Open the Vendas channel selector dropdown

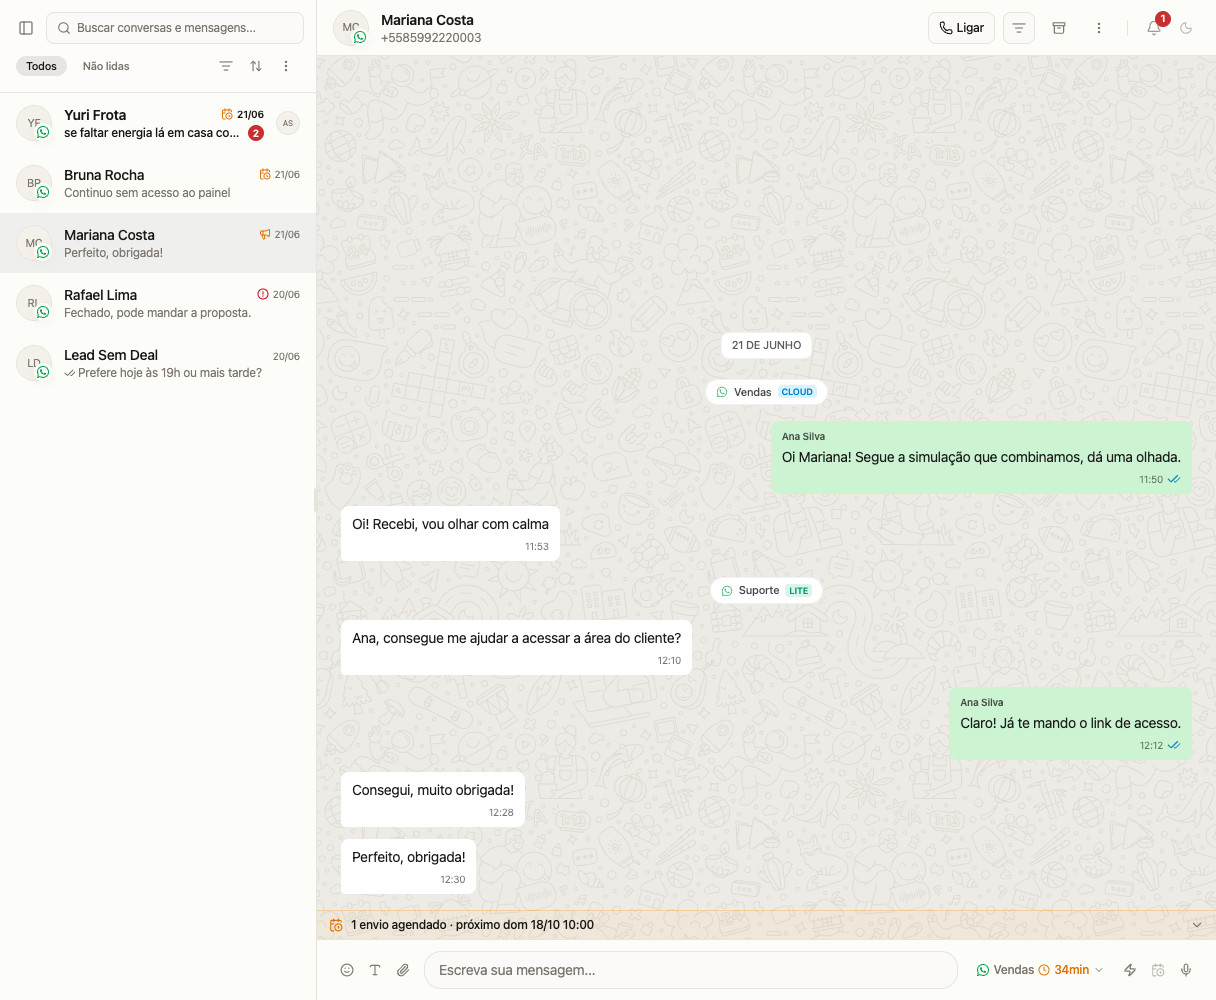click(1040, 970)
